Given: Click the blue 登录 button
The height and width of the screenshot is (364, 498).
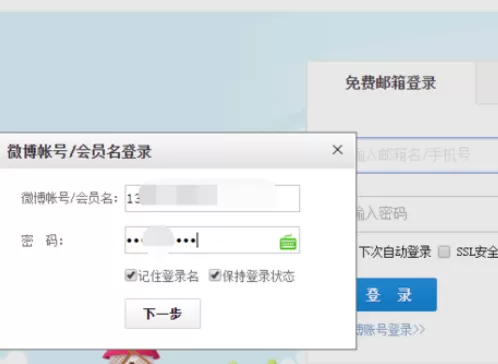Looking at the screenshot, I should [x=396, y=295].
